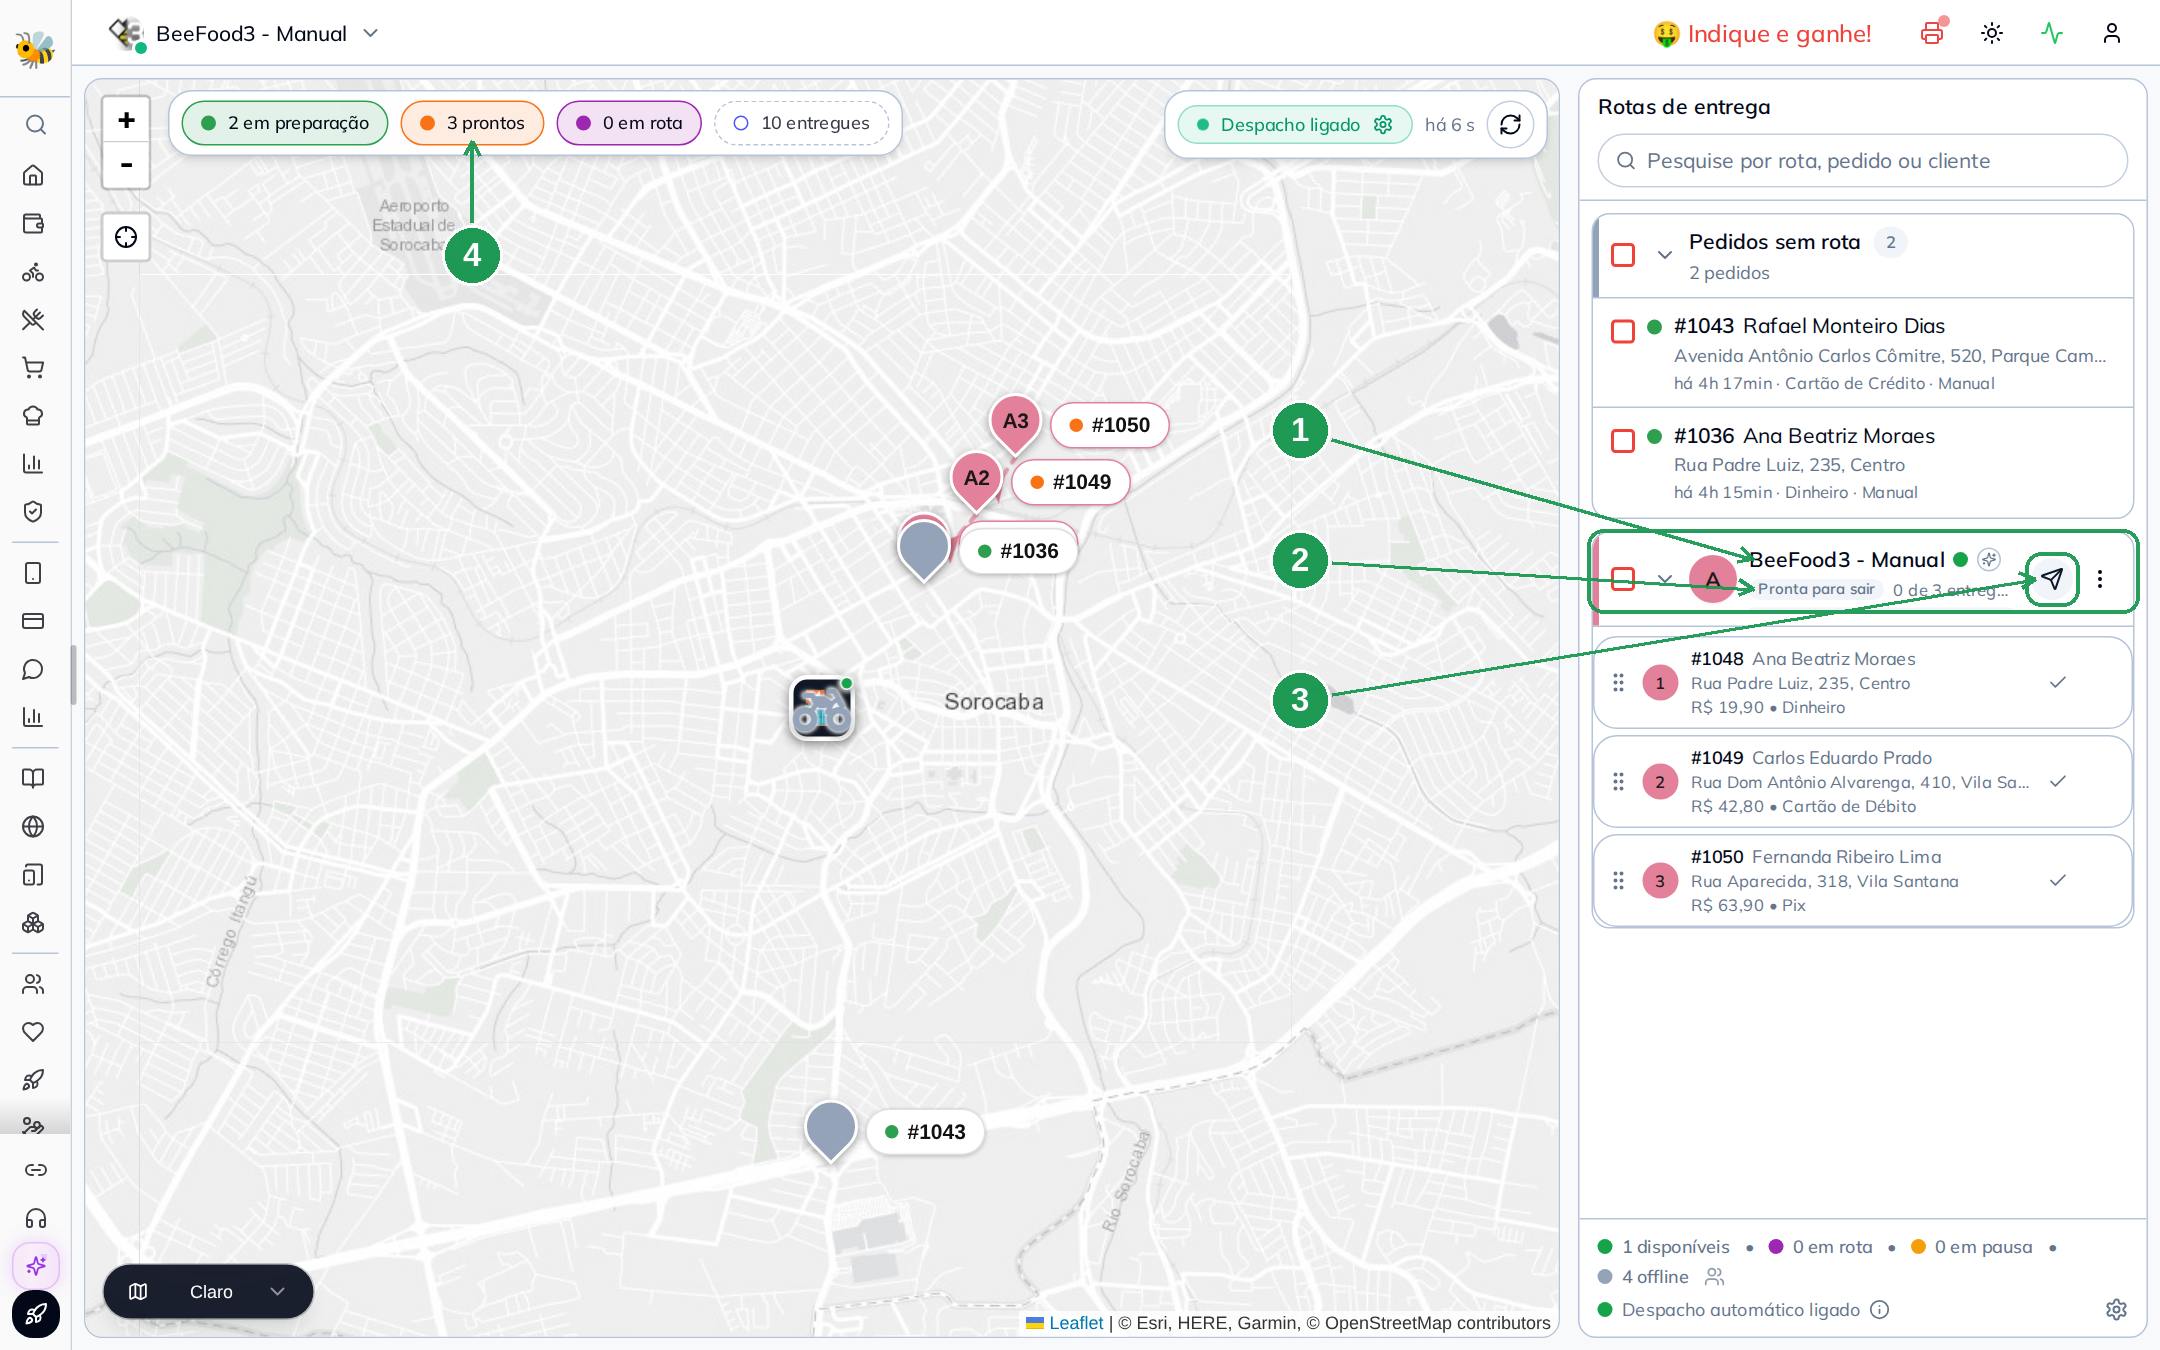
Task: Click the courier motorcycle thumbnail on the map
Action: 822,709
